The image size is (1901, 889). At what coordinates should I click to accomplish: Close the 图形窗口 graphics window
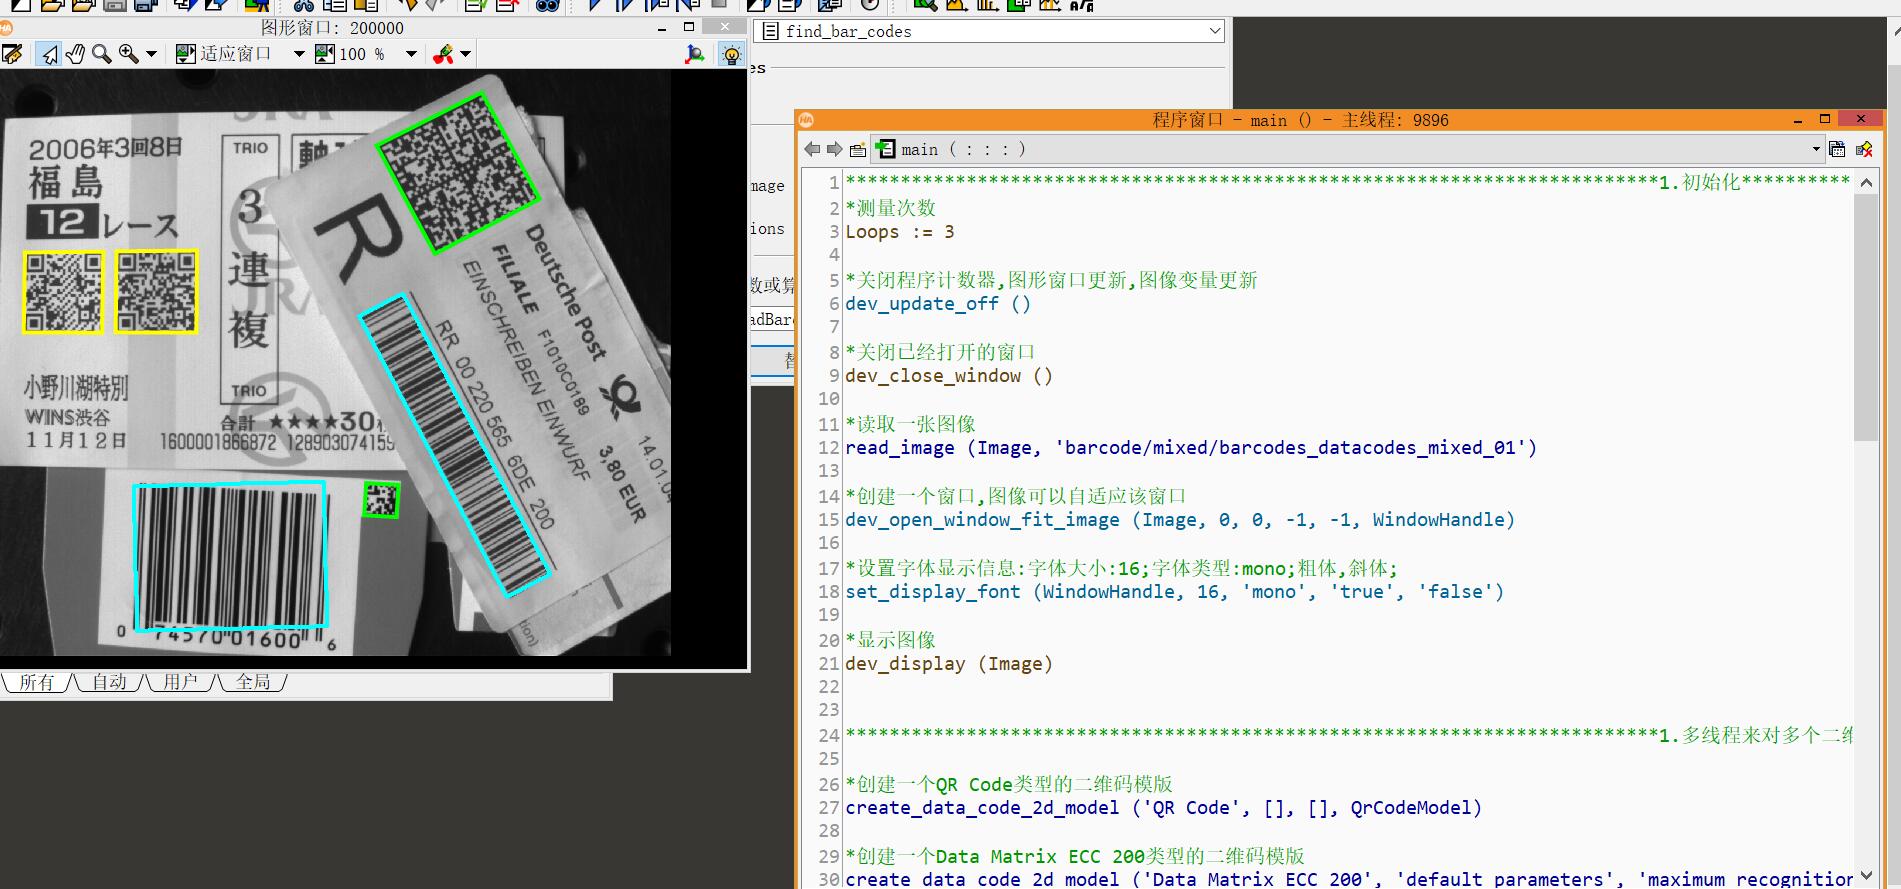pyautogui.click(x=724, y=27)
